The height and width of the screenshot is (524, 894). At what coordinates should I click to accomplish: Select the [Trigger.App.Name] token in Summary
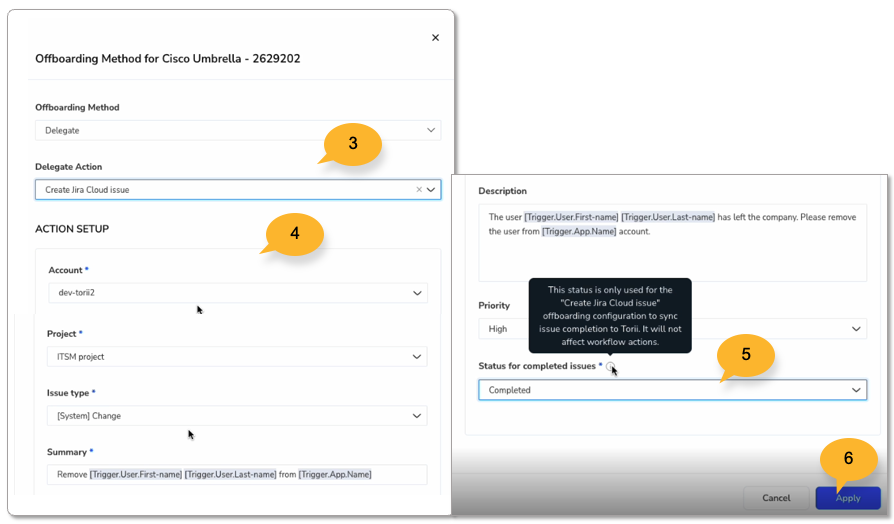[x=335, y=474]
